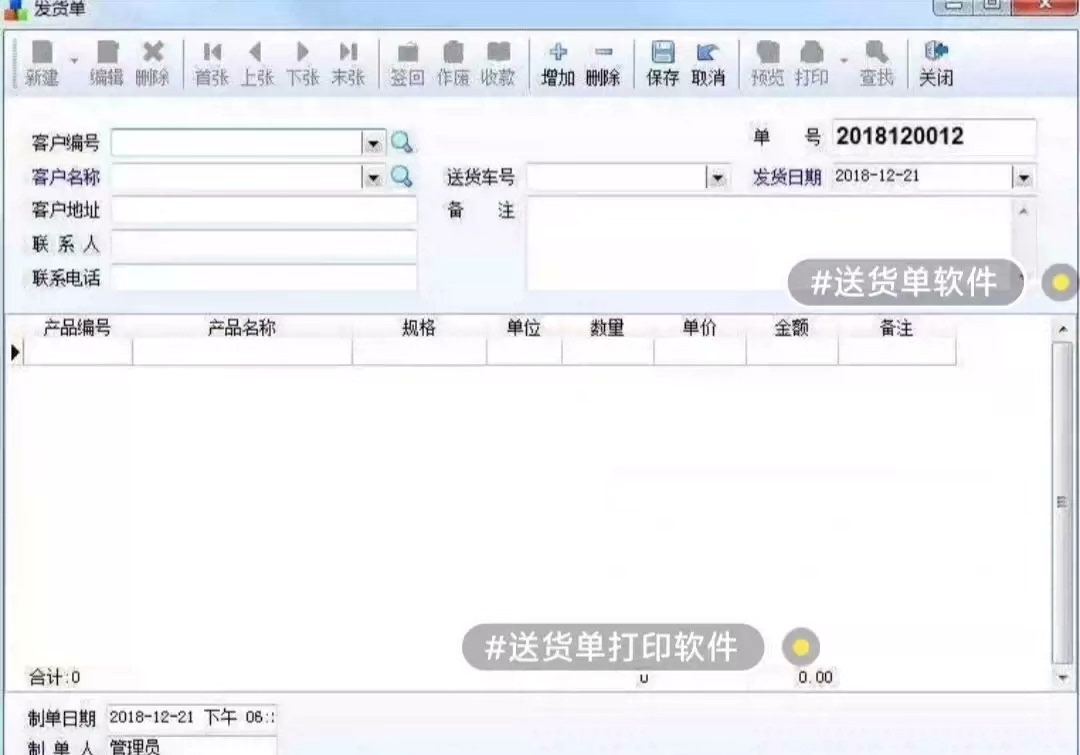The width and height of the screenshot is (1080, 755).
Task: Click the 单位 column header
Action: pos(523,328)
